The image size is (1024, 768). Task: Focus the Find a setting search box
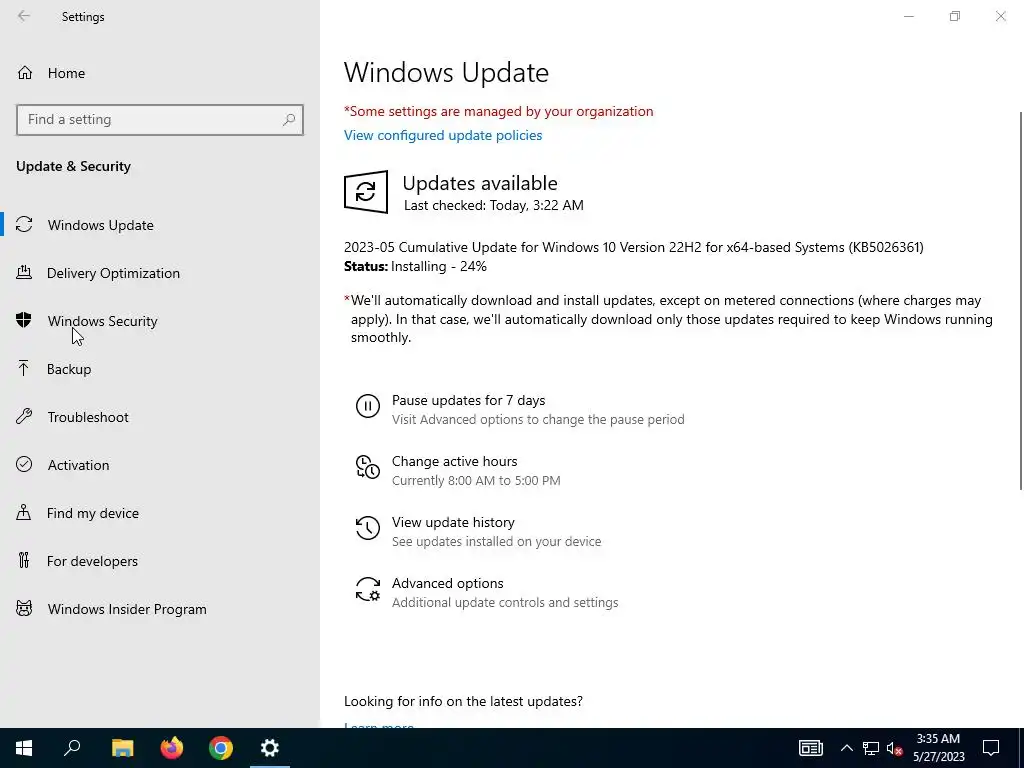(x=160, y=120)
